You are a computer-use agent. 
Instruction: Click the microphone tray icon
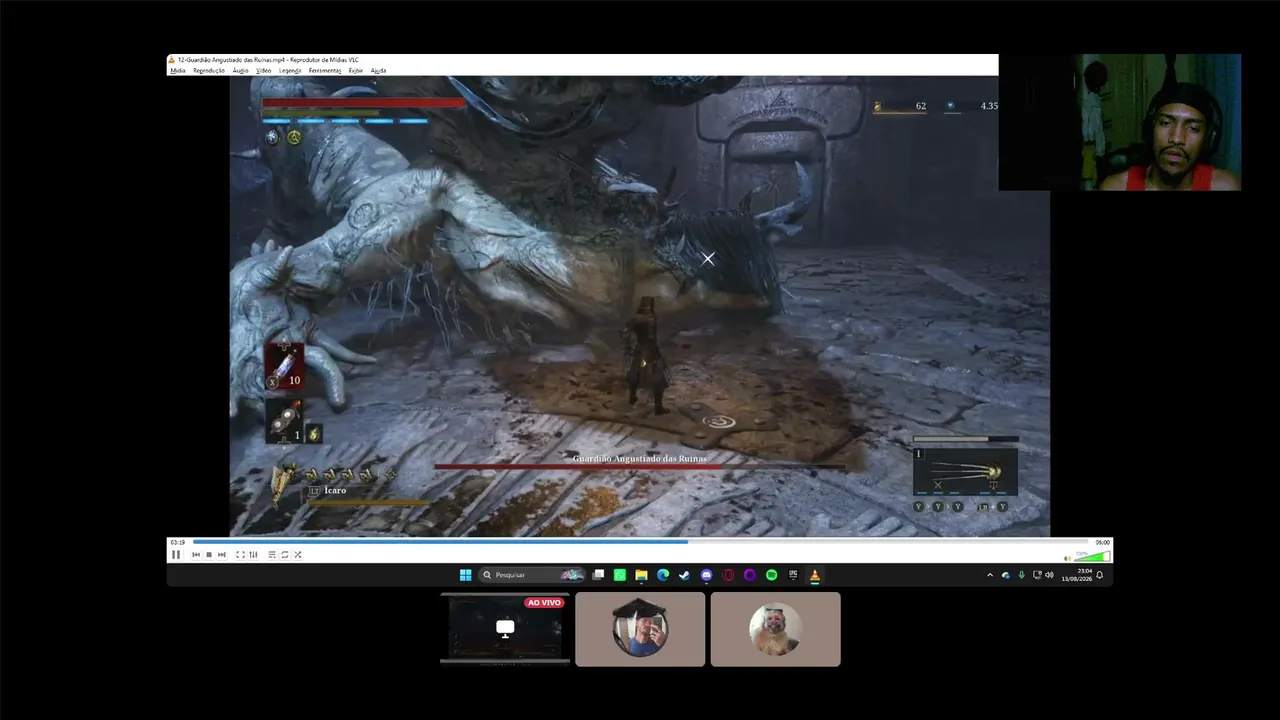[1021, 575]
